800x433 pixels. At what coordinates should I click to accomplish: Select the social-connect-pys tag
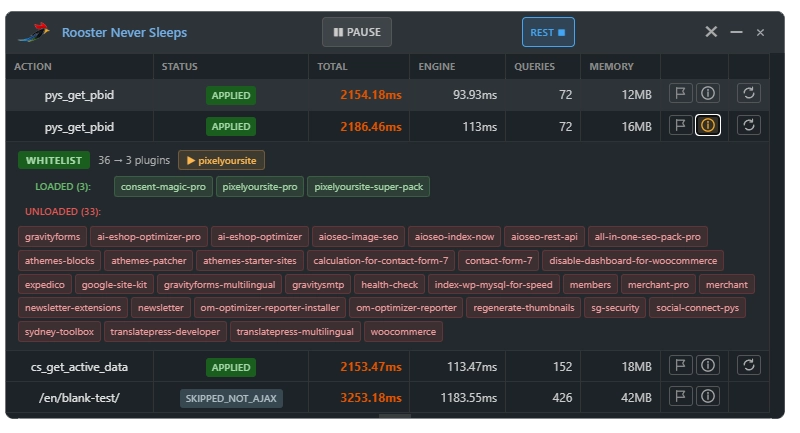[x=697, y=308]
